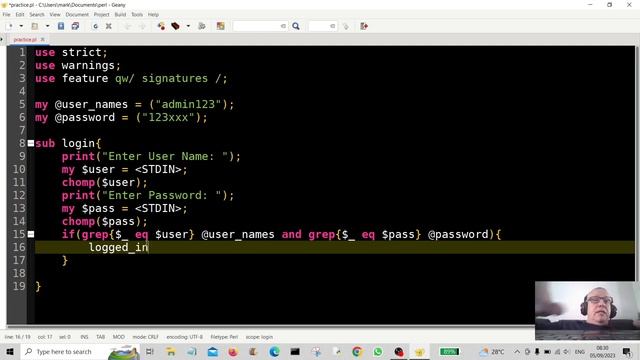640x360 pixels.
Task: Open the Mail app from the taskbar
Action: click(x=213, y=351)
